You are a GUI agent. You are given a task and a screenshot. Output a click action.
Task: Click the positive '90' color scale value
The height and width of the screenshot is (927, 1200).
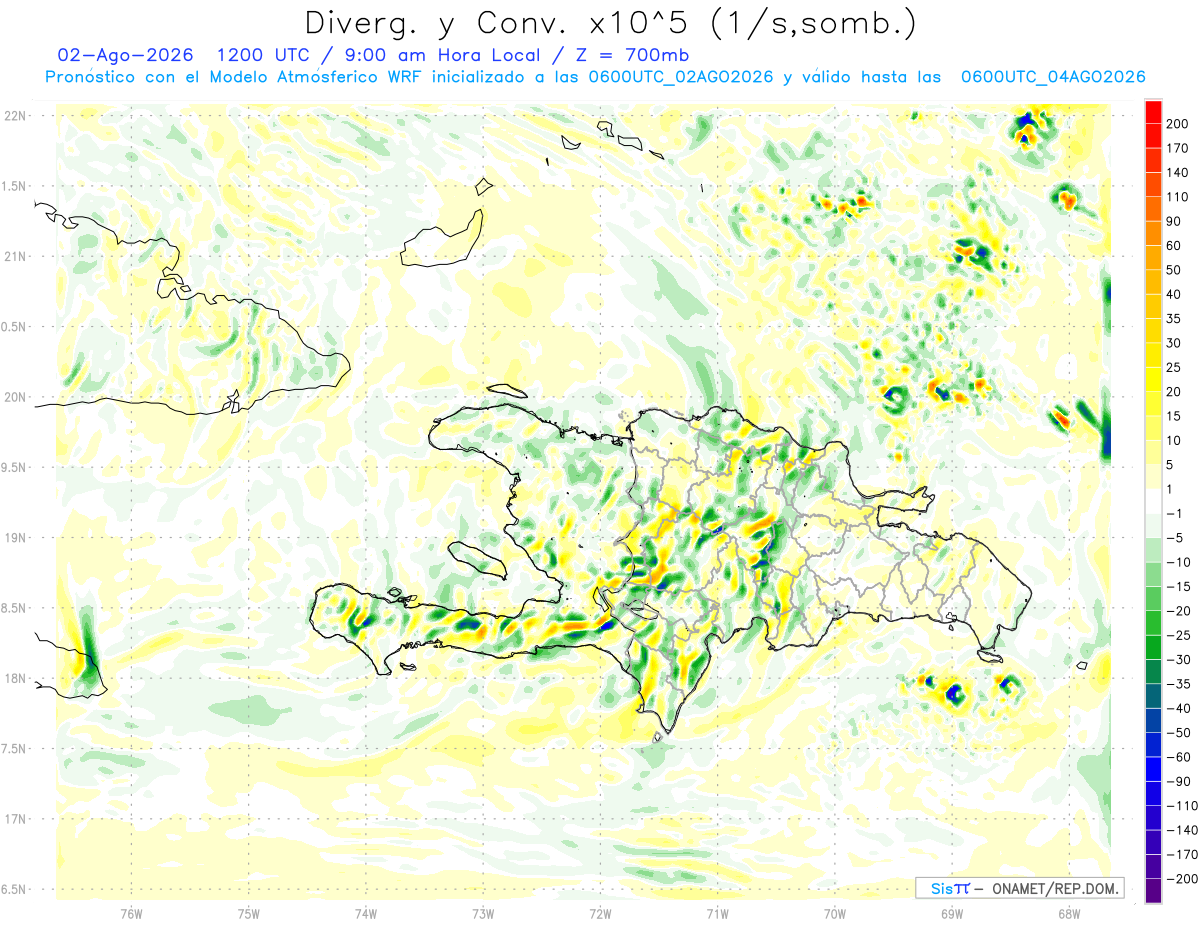[x=1174, y=221]
